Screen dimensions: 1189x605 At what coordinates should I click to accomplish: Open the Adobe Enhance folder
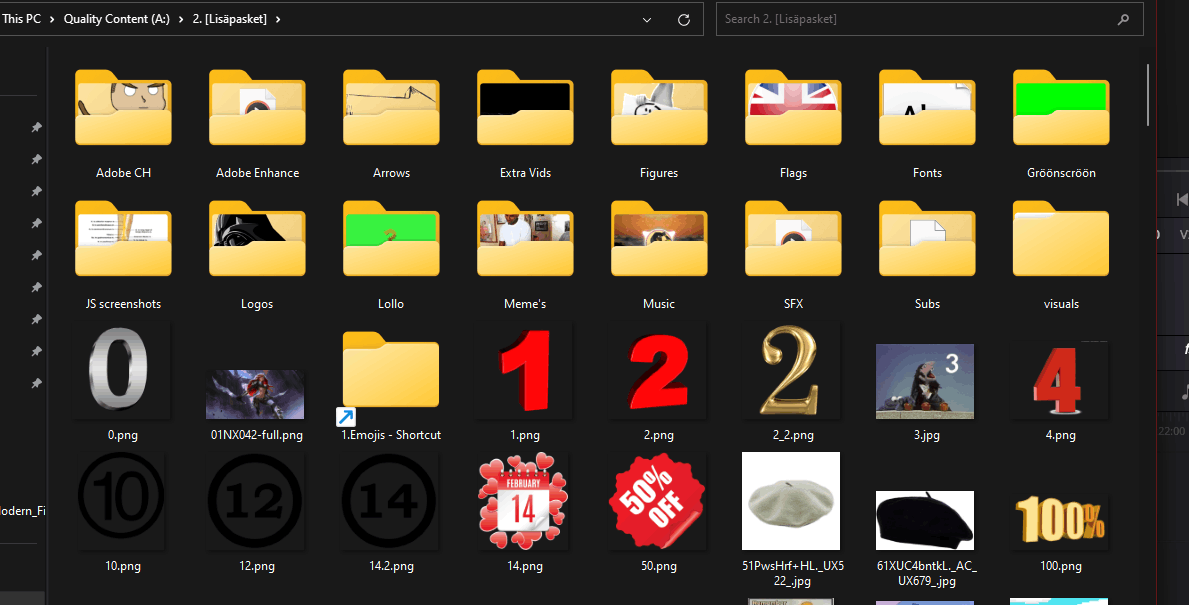click(257, 108)
